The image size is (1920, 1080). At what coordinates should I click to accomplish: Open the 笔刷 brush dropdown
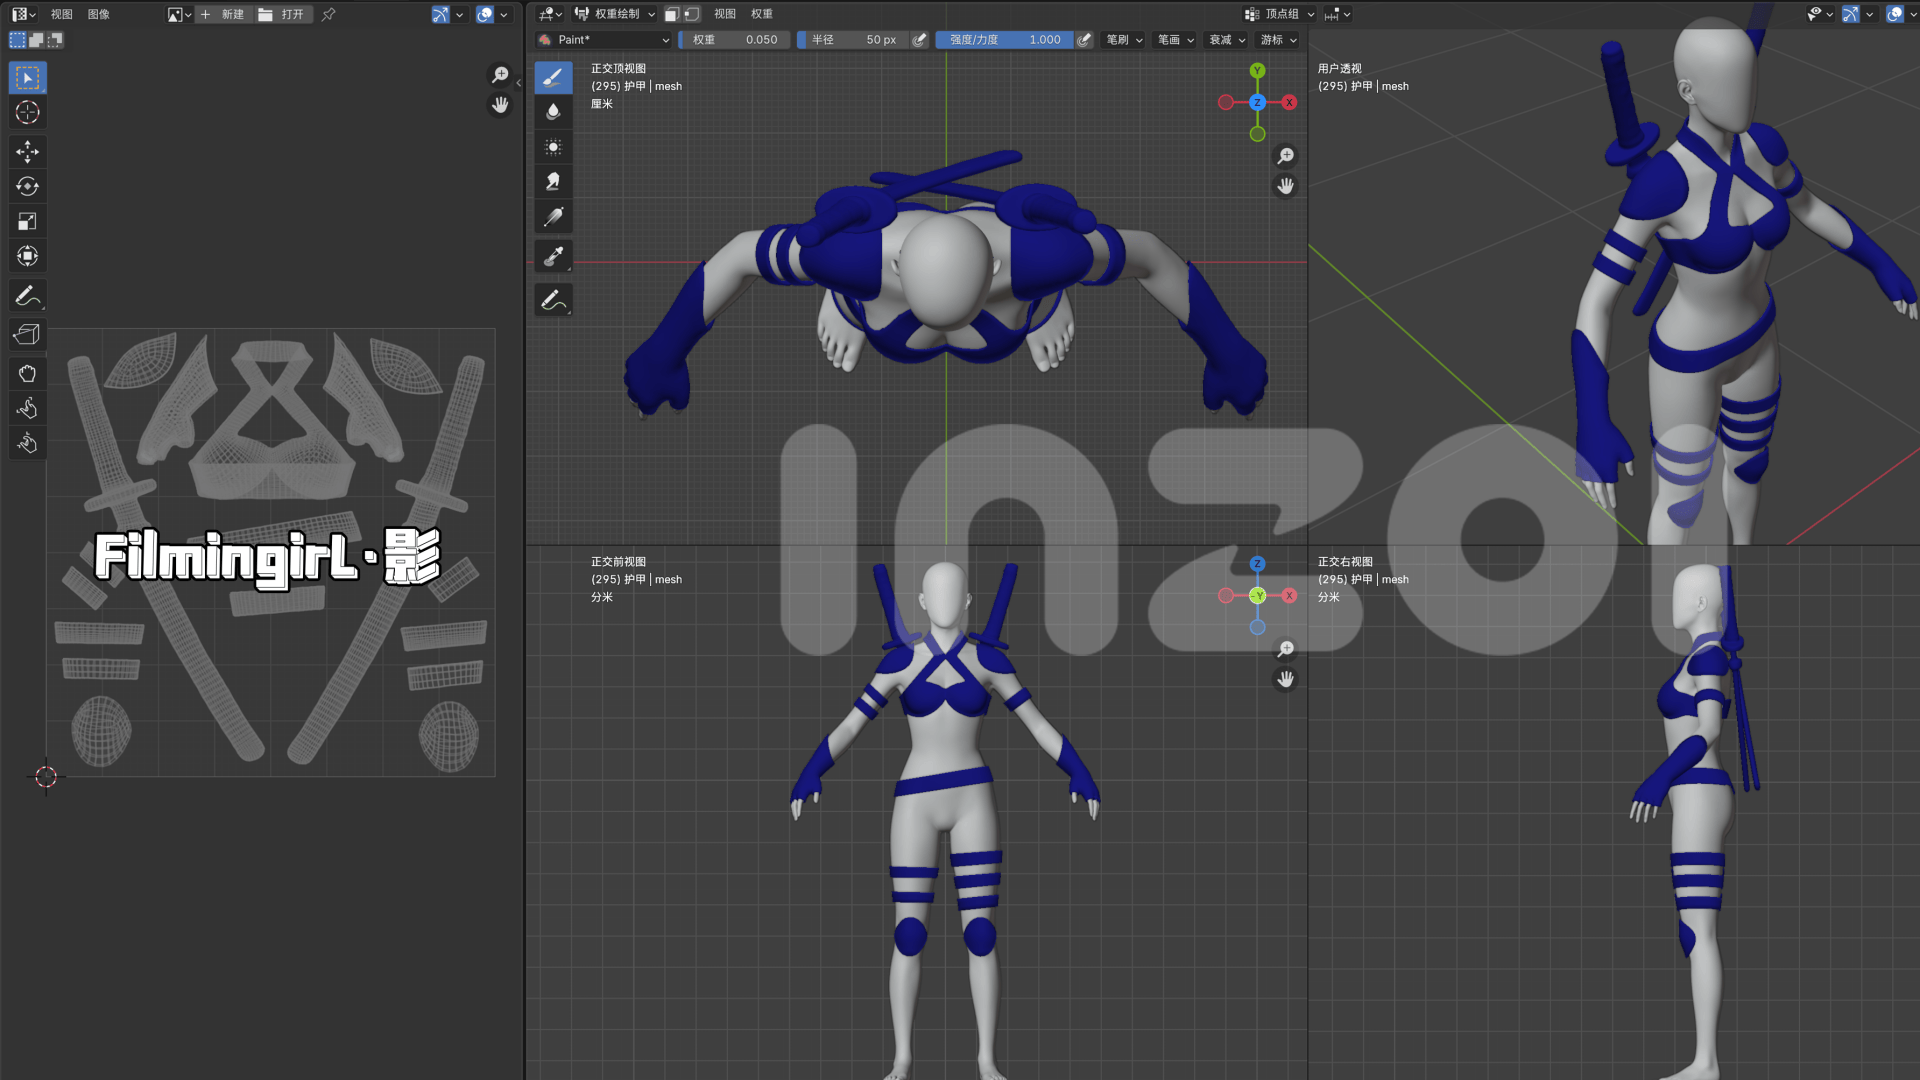[x=1122, y=40]
